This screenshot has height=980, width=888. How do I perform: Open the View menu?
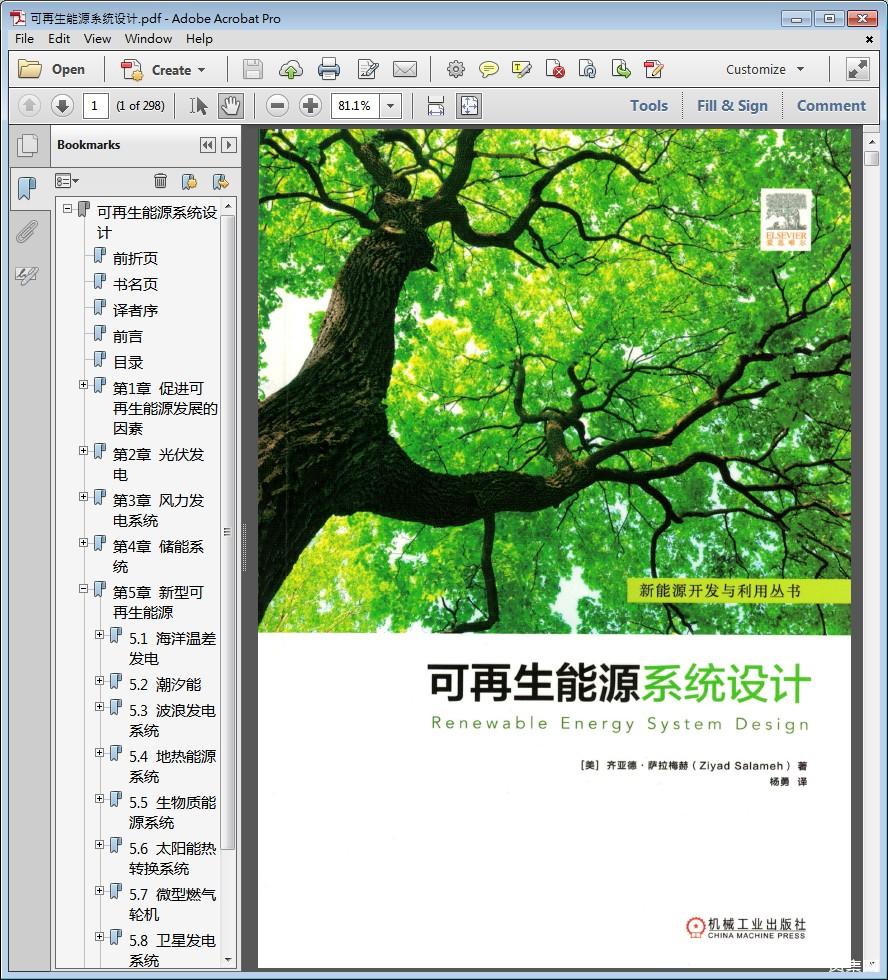point(97,39)
